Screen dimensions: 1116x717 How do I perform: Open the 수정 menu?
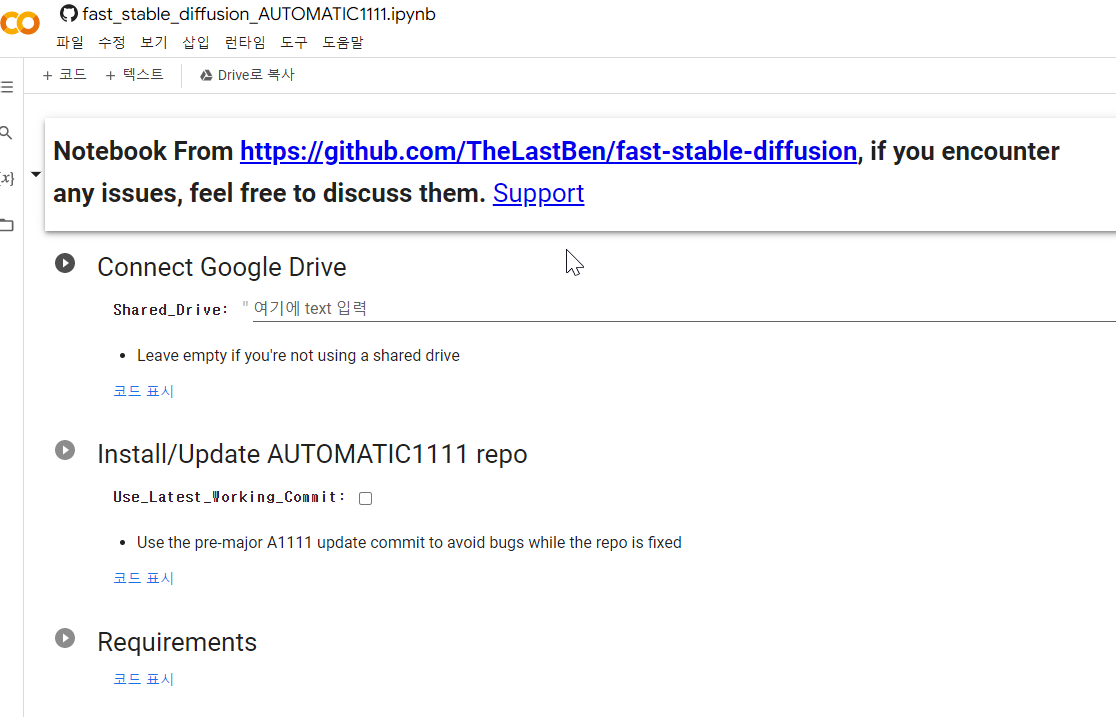pos(112,43)
